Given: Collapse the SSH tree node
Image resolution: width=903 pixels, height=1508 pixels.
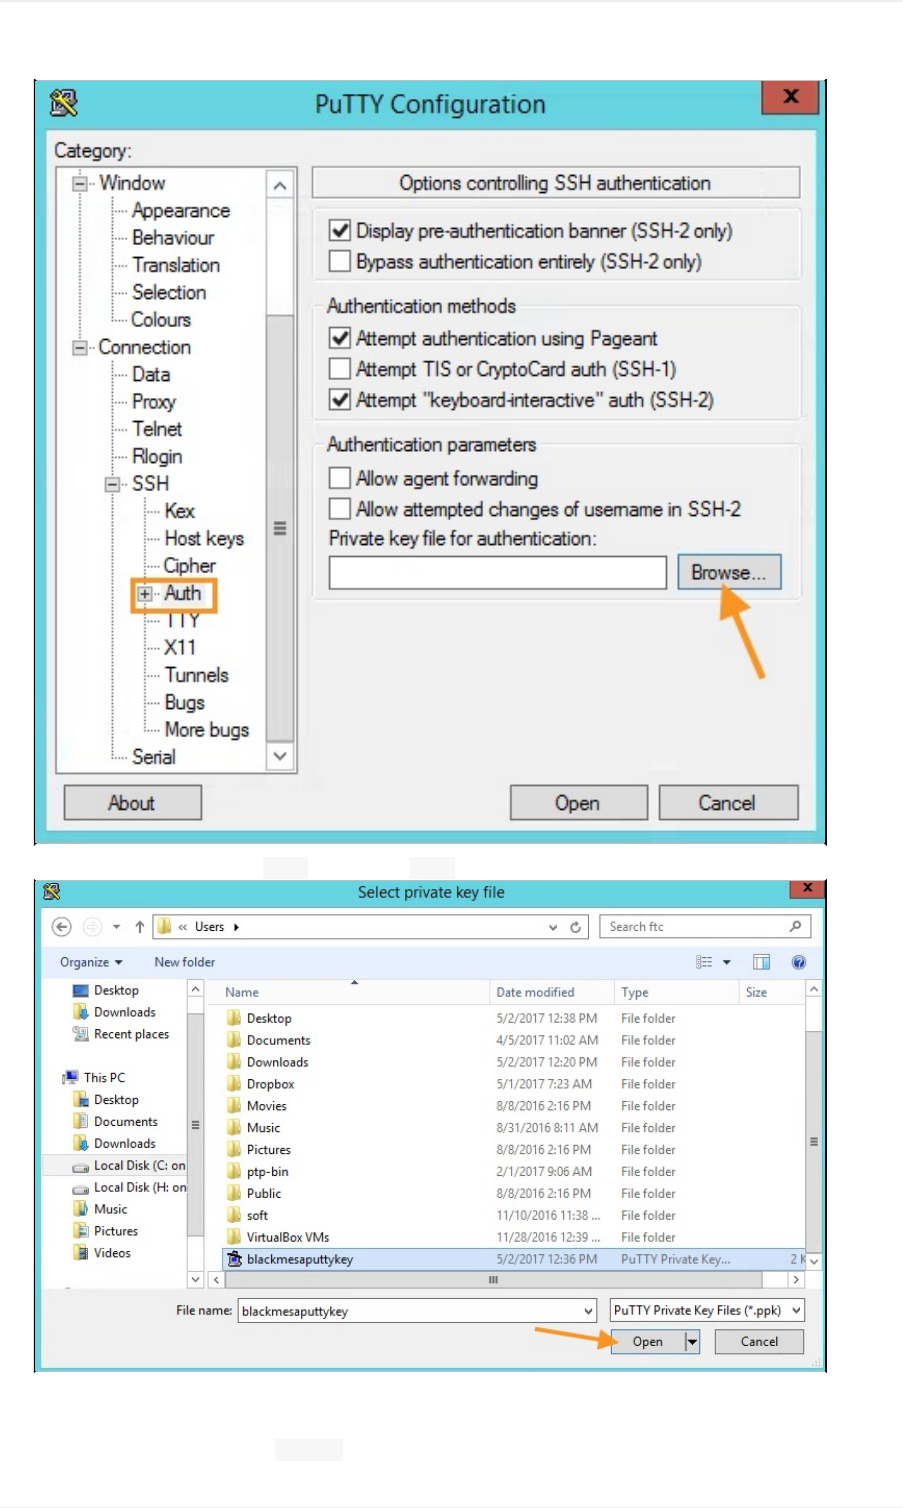Looking at the screenshot, I should point(113,484).
